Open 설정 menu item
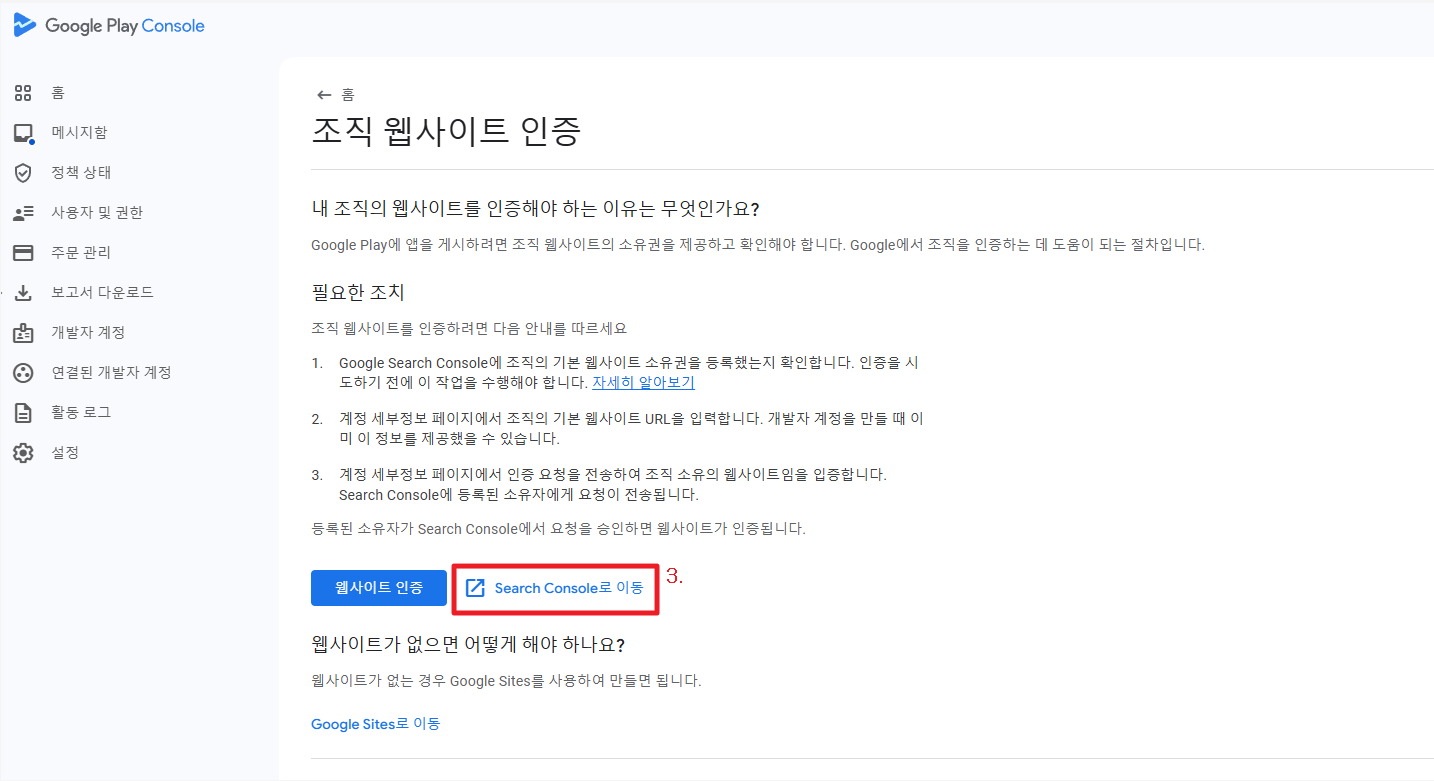Viewport: 1434px width, 781px height. [x=65, y=453]
